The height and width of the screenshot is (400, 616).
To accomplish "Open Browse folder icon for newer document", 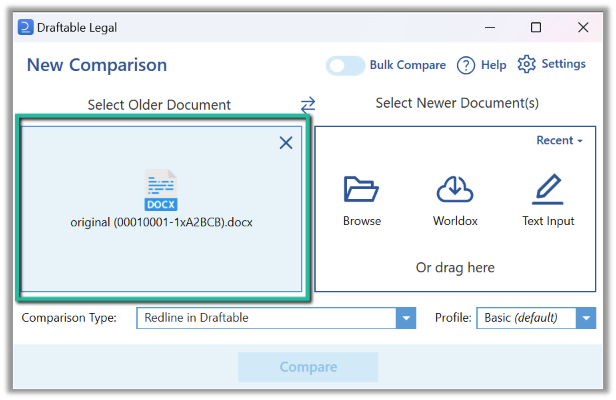I will click(x=361, y=189).
